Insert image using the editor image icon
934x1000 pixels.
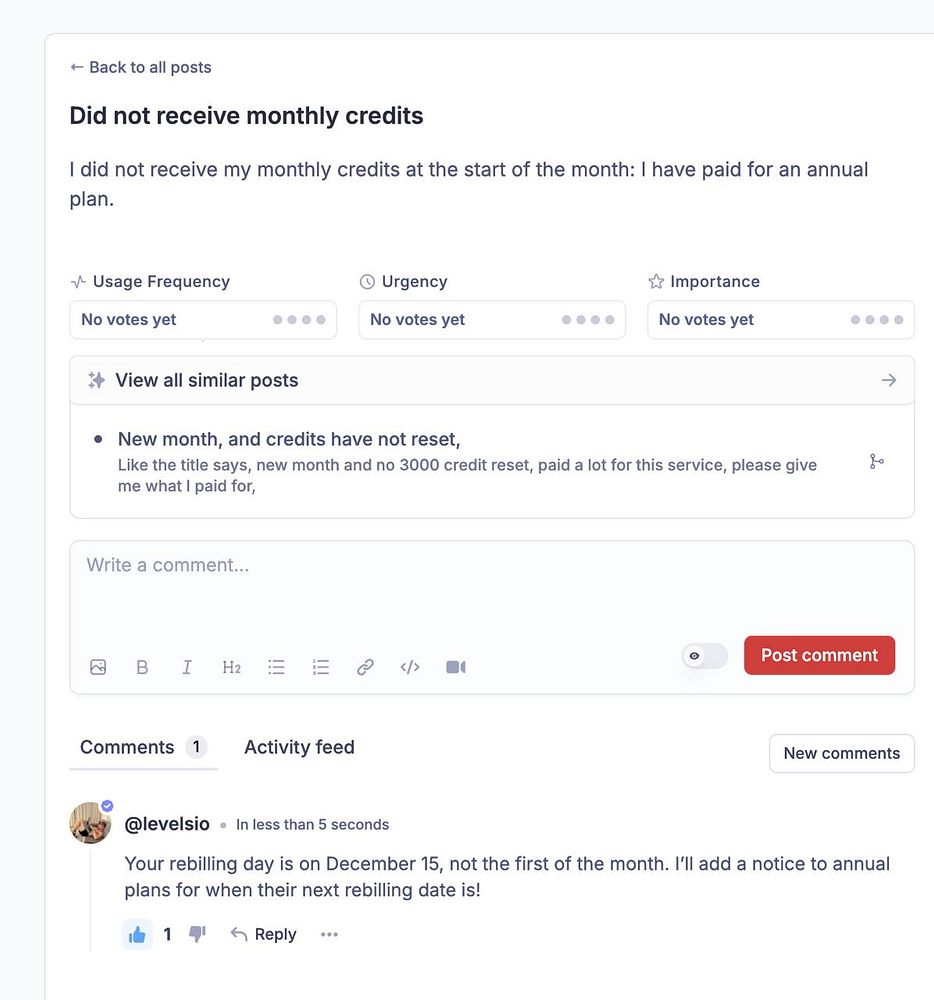pos(98,667)
